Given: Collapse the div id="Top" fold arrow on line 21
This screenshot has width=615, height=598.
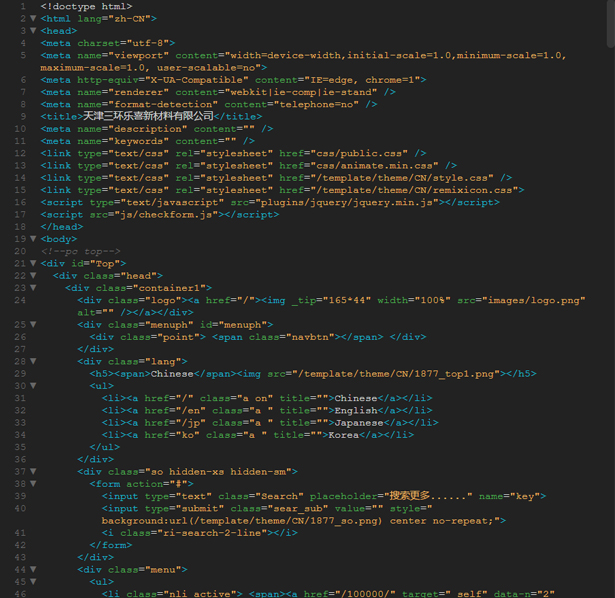Looking at the screenshot, I should point(33,264).
